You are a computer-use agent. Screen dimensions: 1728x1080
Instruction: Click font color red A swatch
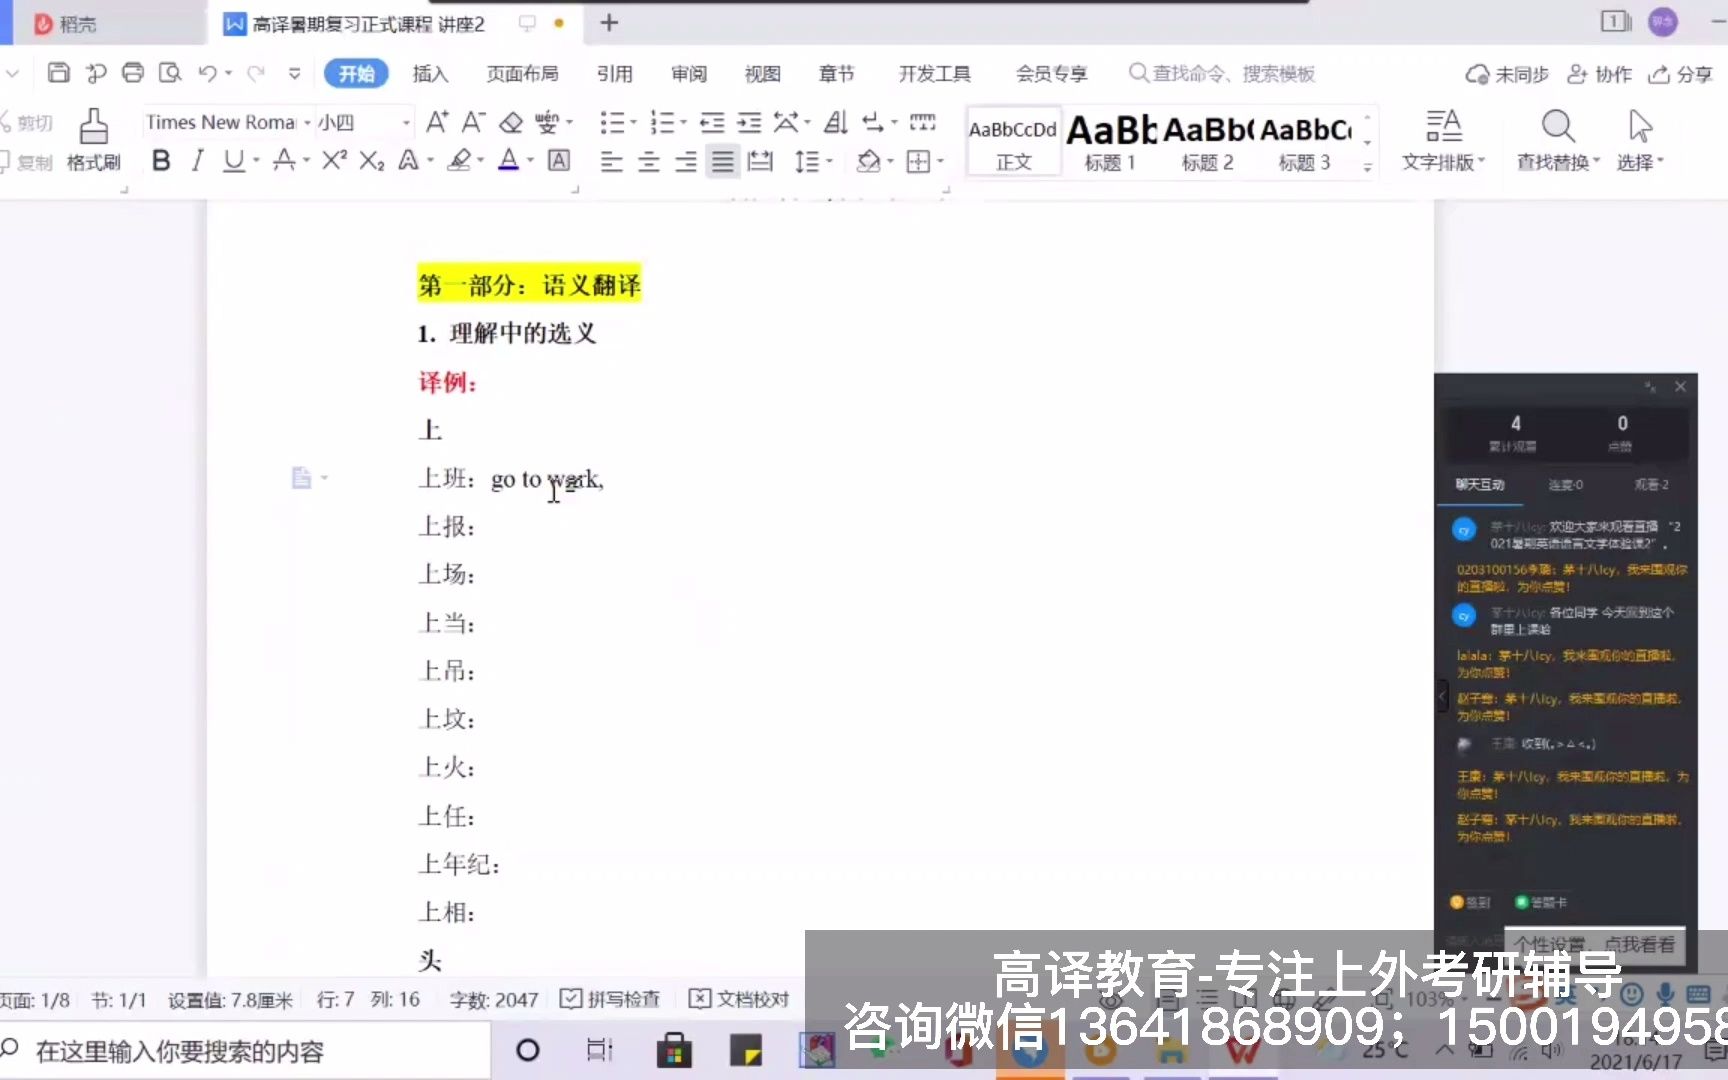(x=508, y=160)
